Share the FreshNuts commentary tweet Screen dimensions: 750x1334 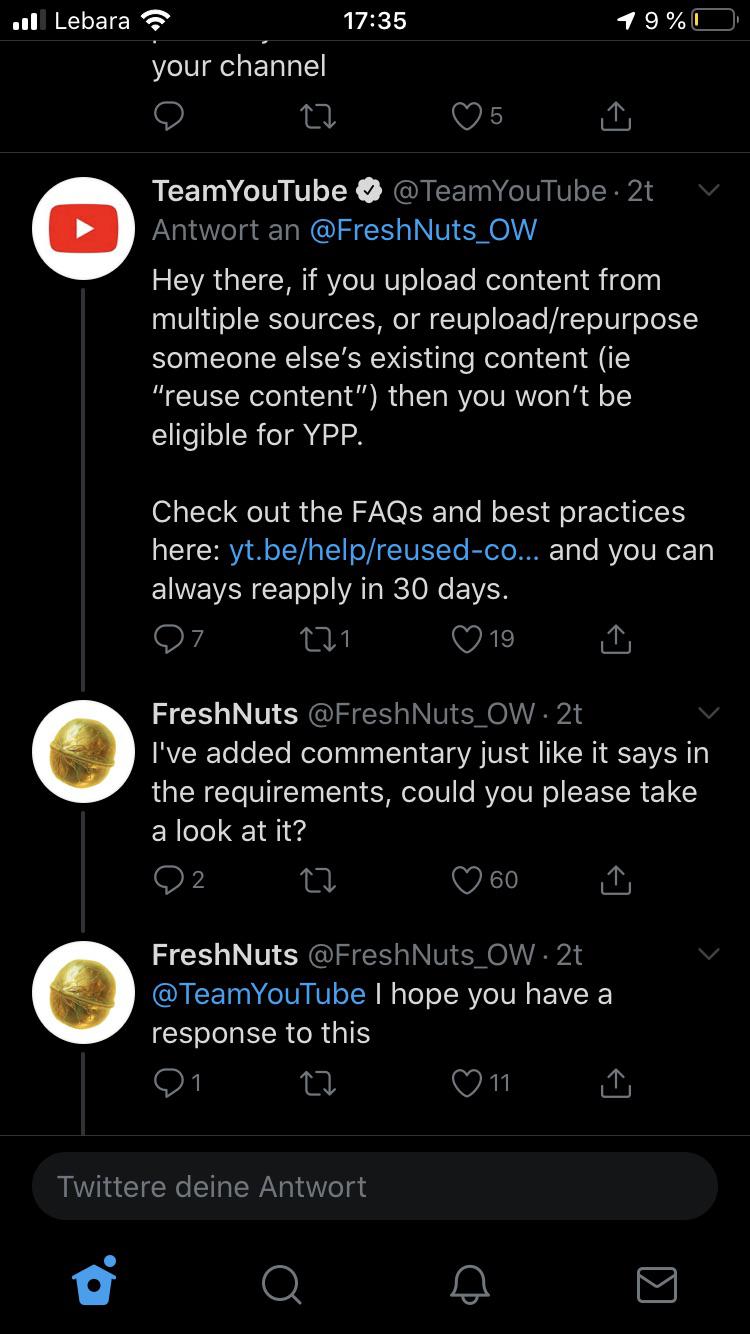coord(616,879)
